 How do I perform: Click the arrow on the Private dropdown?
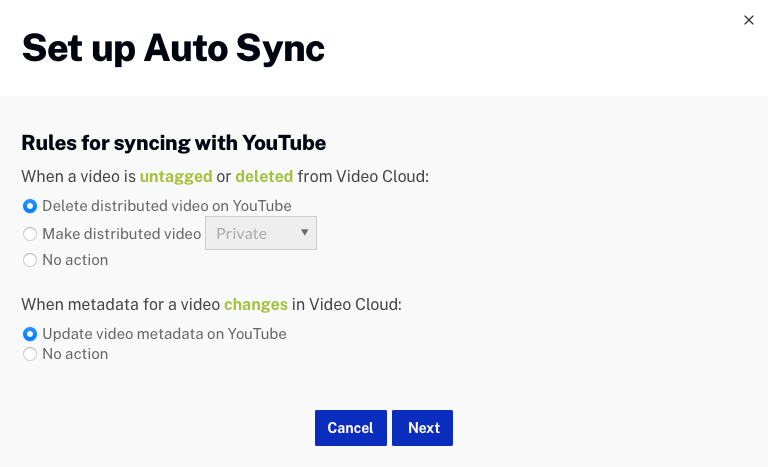(x=304, y=234)
